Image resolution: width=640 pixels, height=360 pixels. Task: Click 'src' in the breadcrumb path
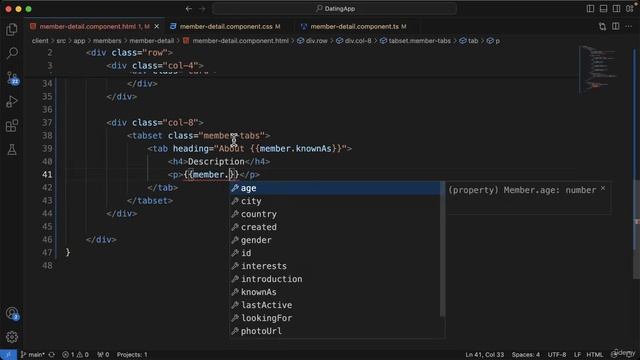61,41
